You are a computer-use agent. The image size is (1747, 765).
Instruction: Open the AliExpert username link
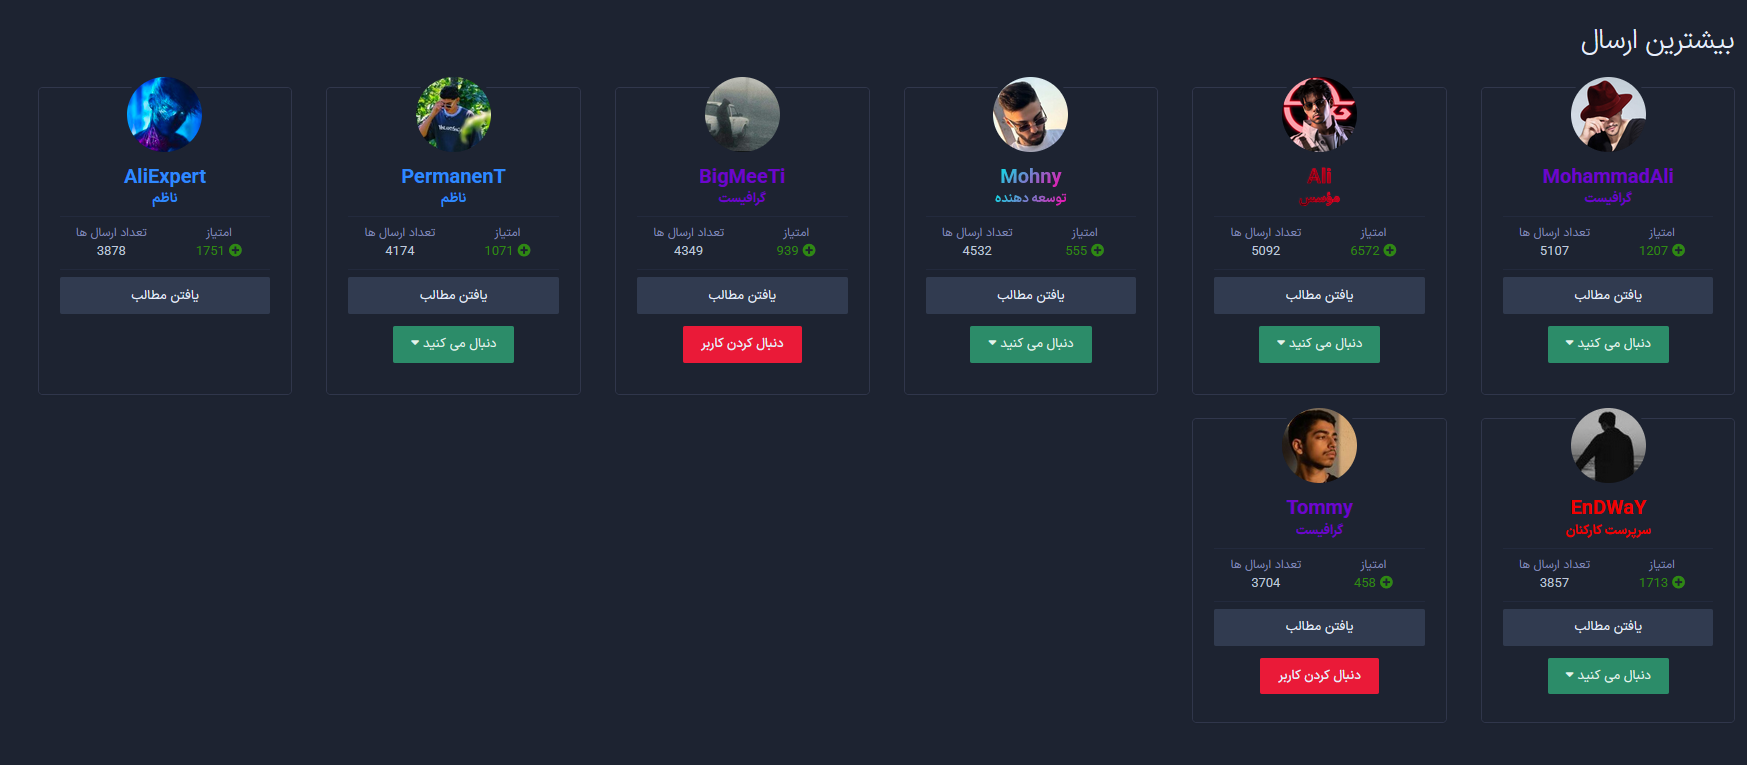tap(165, 177)
